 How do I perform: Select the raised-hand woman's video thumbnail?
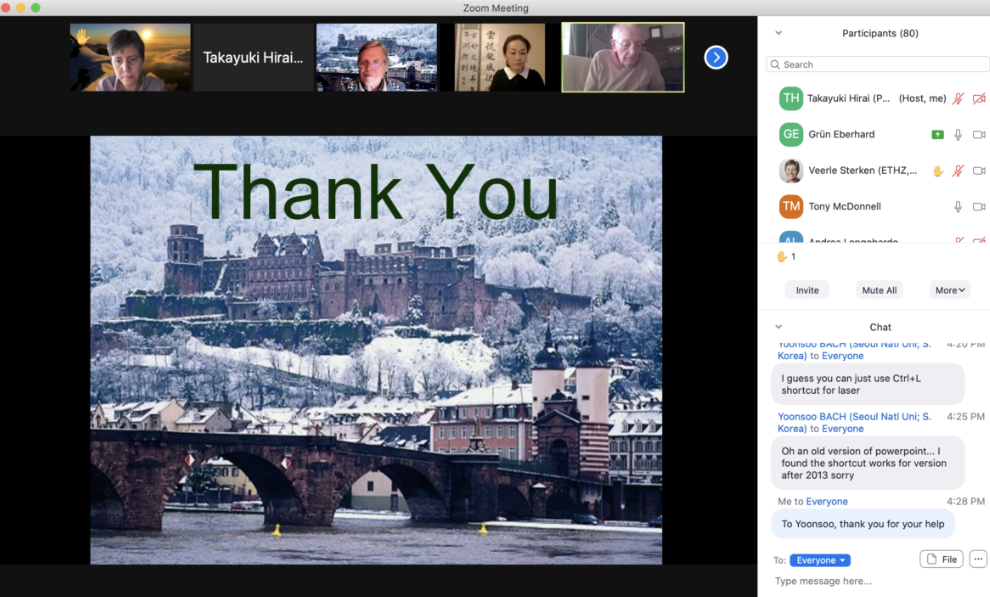[130, 57]
